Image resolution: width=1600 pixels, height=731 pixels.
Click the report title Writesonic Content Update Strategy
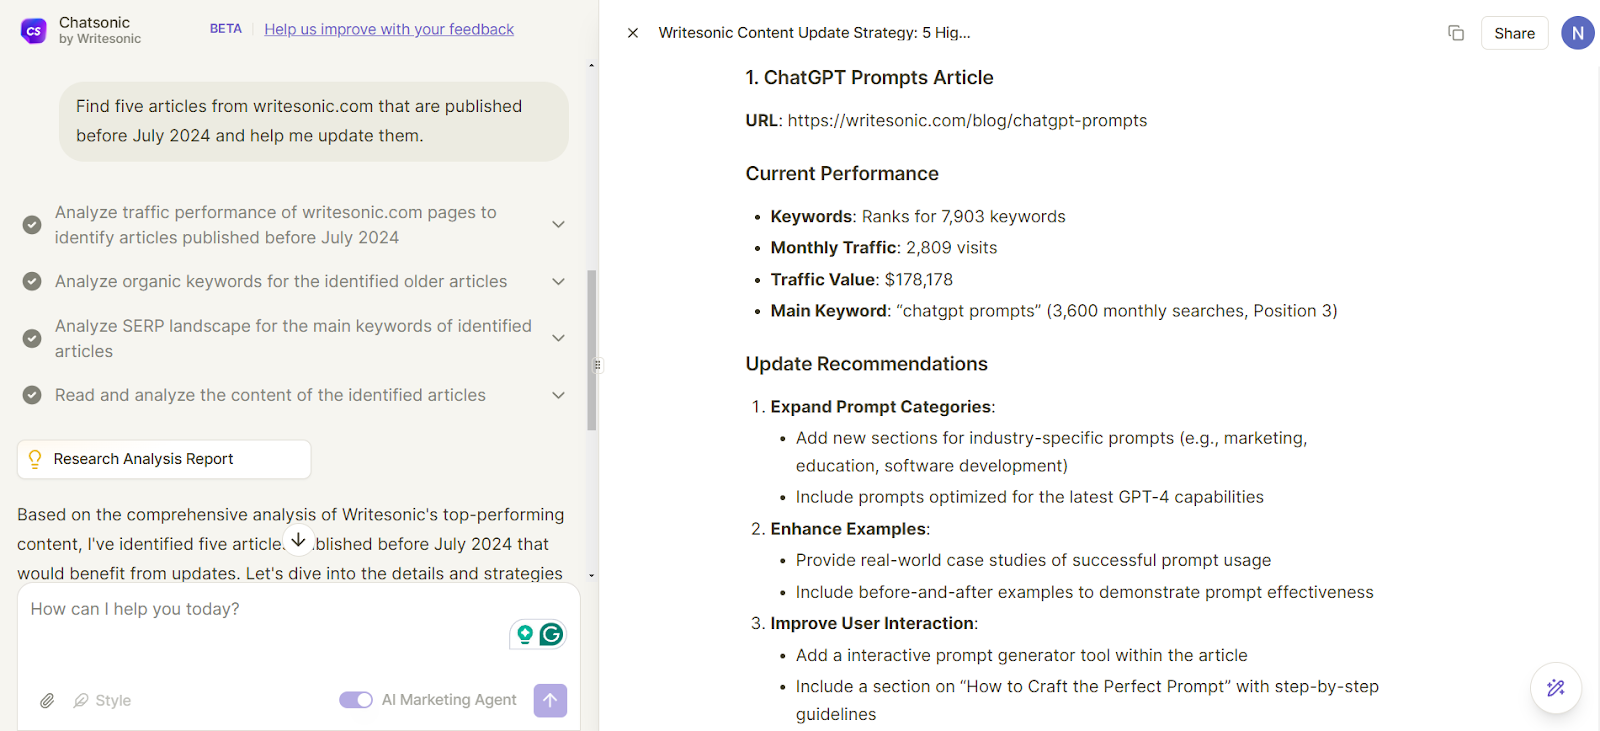[x=814, y=33]
